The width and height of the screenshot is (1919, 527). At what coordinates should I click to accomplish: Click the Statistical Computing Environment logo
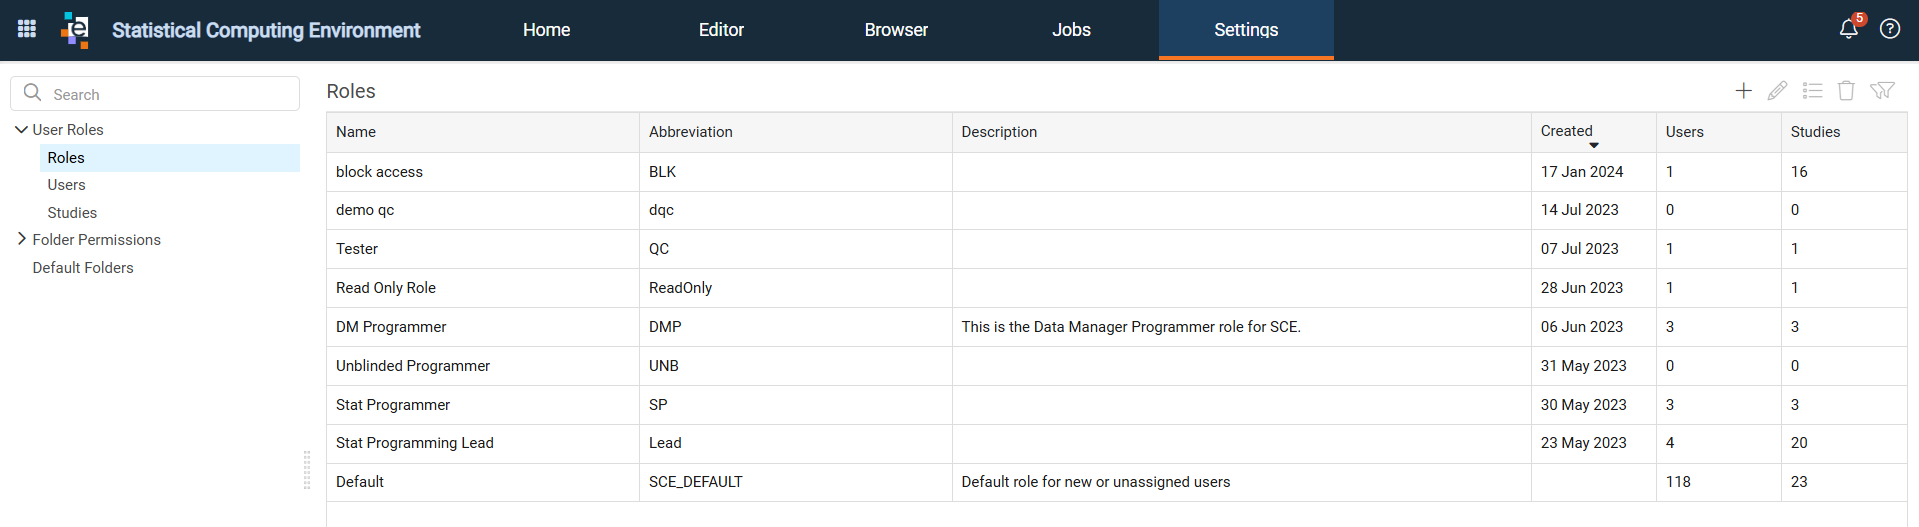tap(75, 30)
